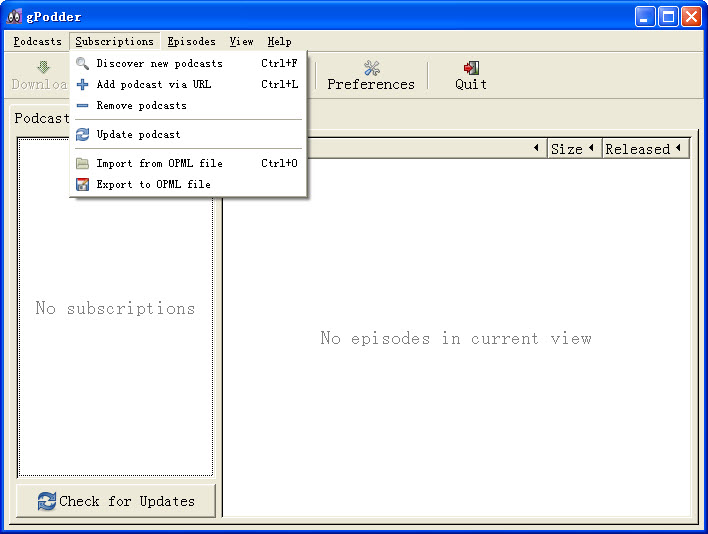
Task: Collapse the open Subscriptions menu
Action: [x=115, y=42]
